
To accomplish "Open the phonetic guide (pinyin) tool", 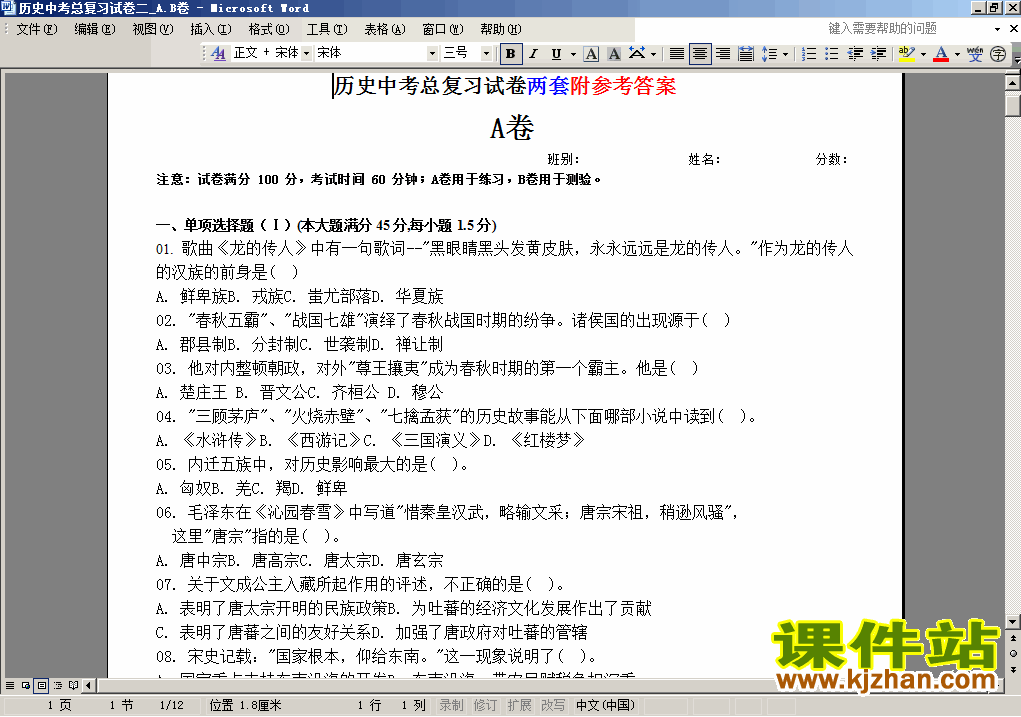I will pos(975,53).
